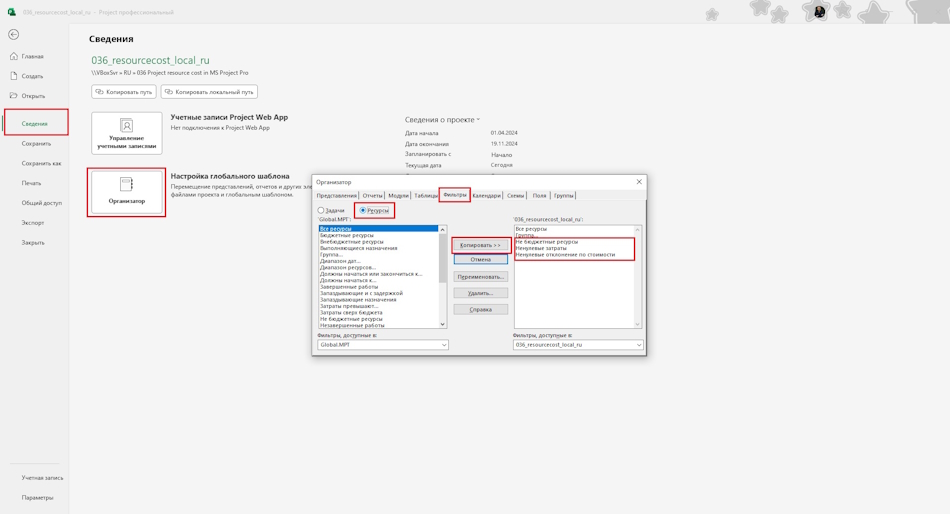
Task: Click the Удалить... button
Action: coord(480,293)
